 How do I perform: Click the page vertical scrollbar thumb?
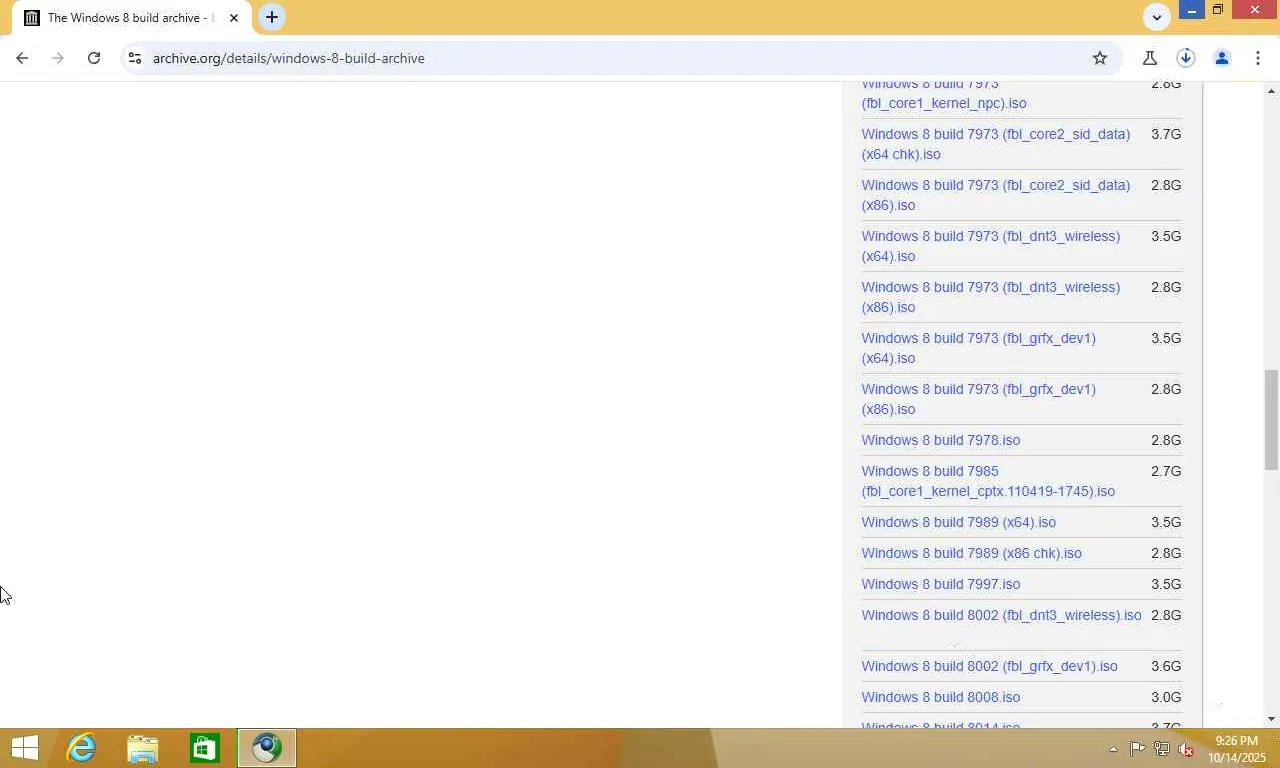(1271, 420)
